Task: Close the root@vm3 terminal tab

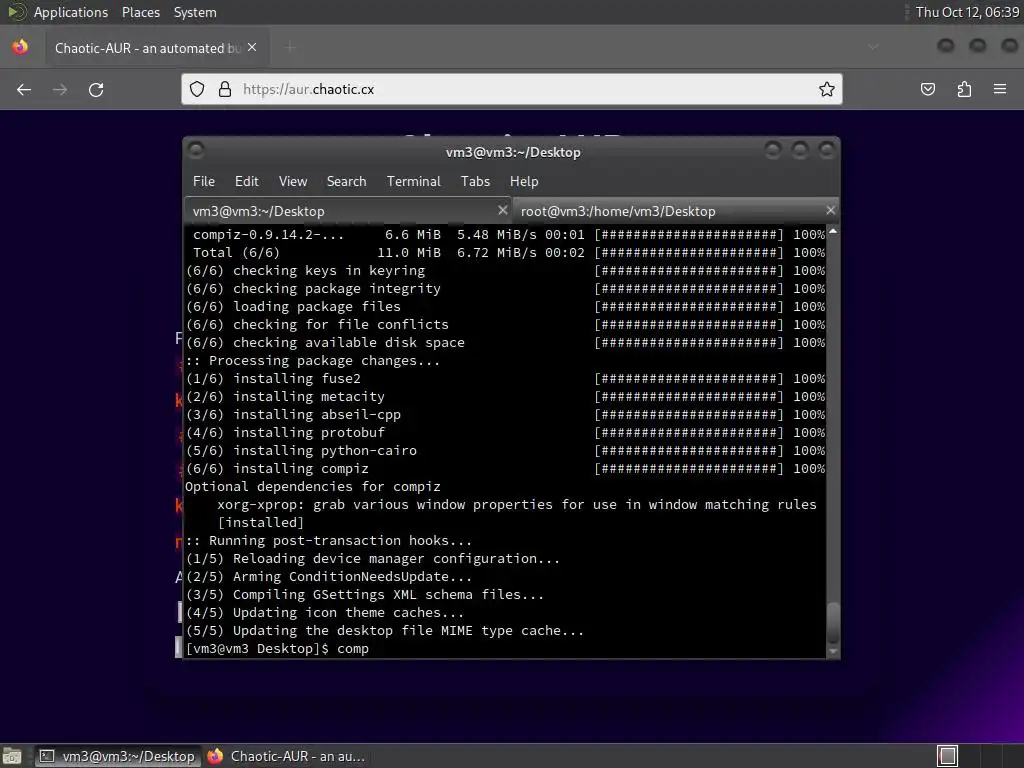Action: [830, 210]
